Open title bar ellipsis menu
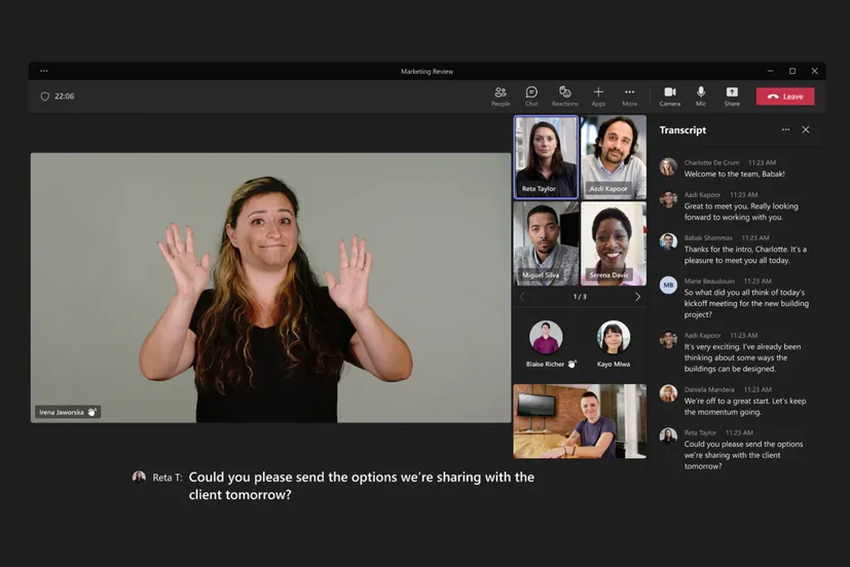This screenshot has height=567, width=850. (x=44, y=71)
